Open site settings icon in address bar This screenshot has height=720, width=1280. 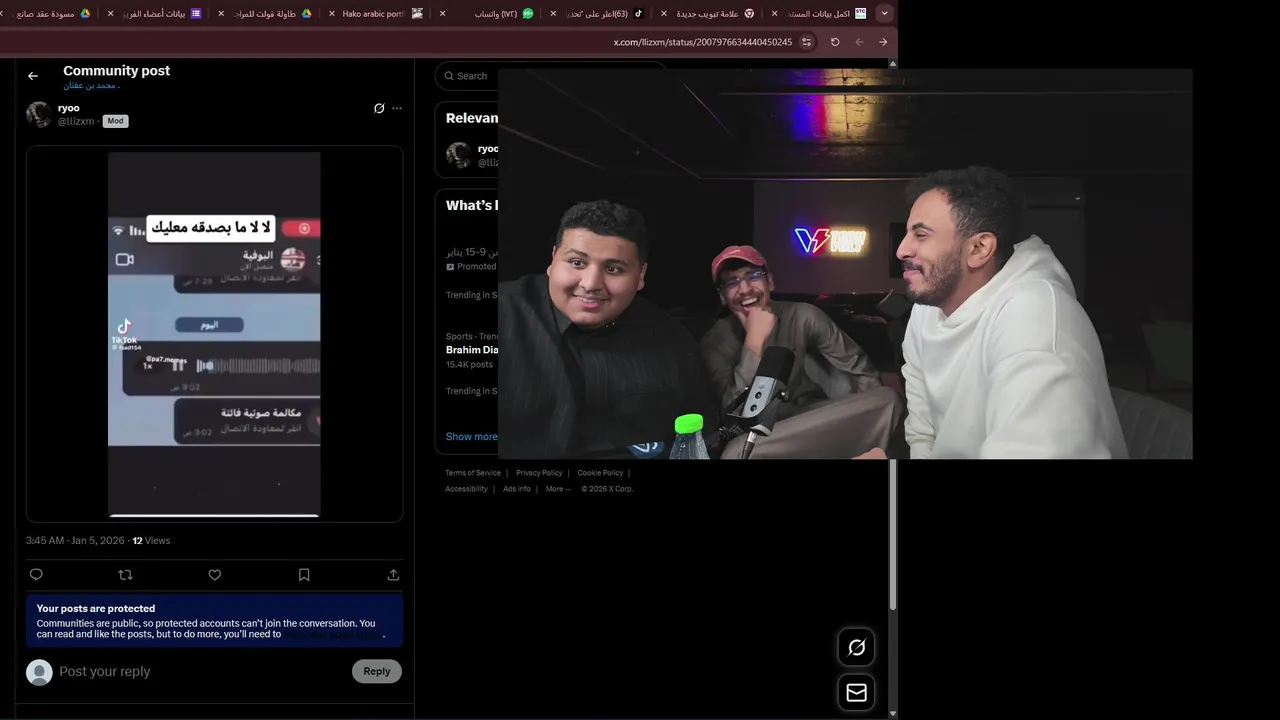(x=806, y=42)
